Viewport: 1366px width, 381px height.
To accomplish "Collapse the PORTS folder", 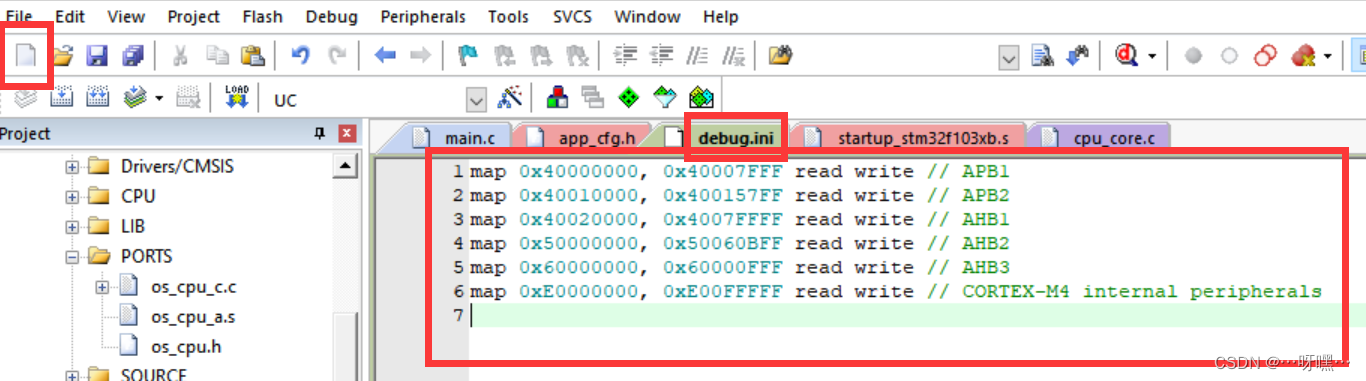I will point(72,256).
